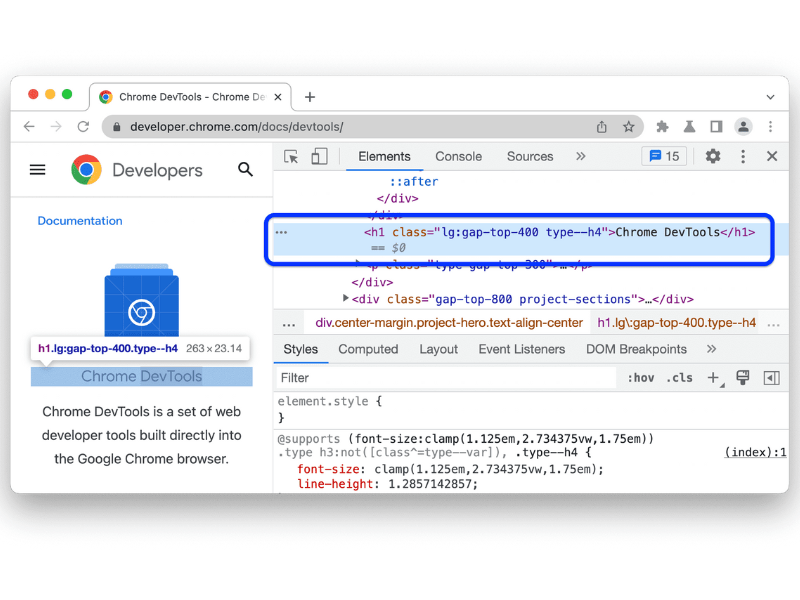800x600 pixels.
Task: Select the Chrome DevTools browser tab
Action: [x=190, y=97]
